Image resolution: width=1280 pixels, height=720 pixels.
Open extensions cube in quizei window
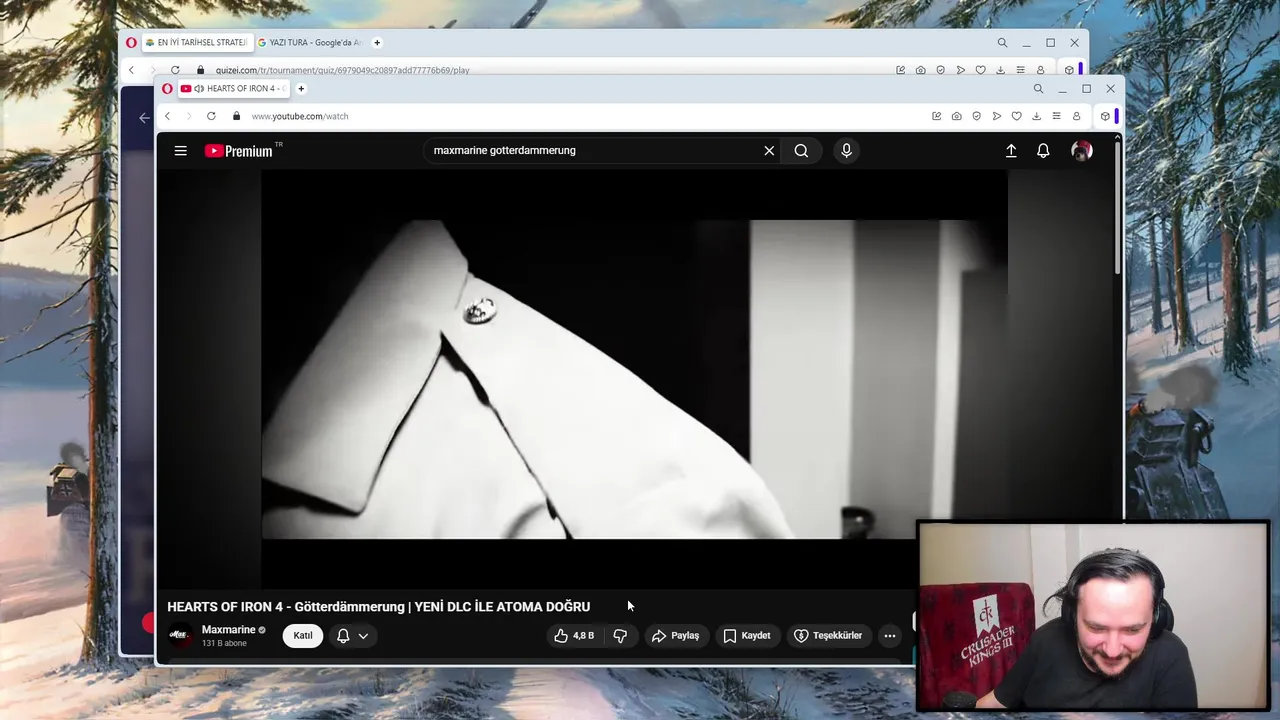coord(1069,70)
